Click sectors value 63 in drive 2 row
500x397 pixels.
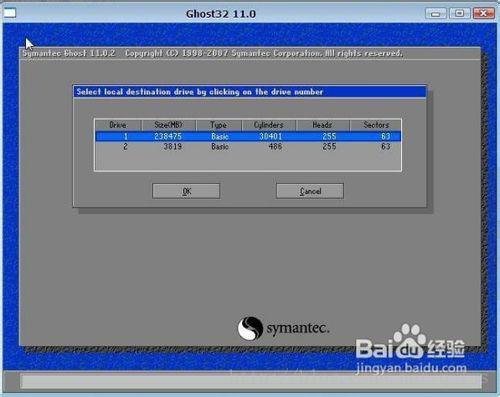coord(386,146)
